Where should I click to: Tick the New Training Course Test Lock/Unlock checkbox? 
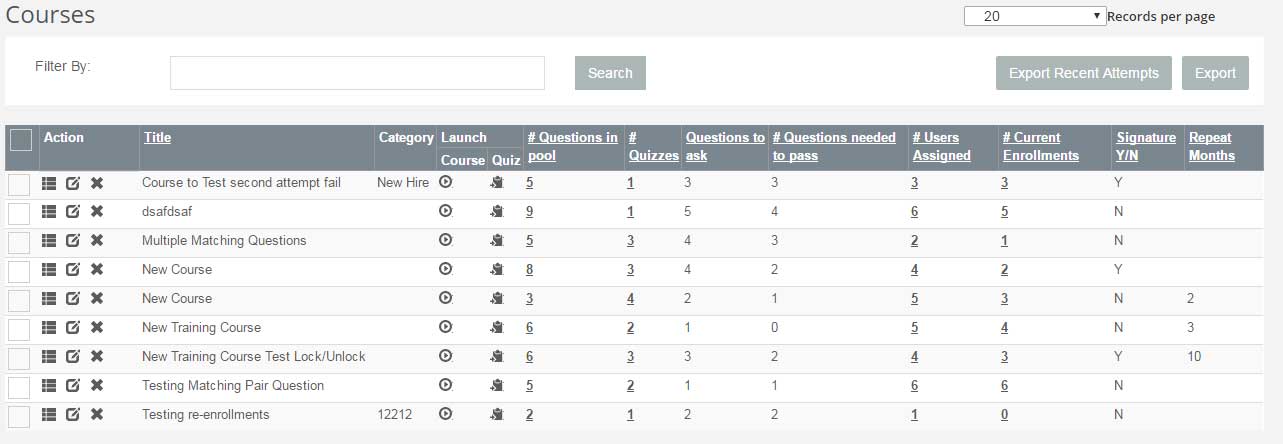(19, 359)
